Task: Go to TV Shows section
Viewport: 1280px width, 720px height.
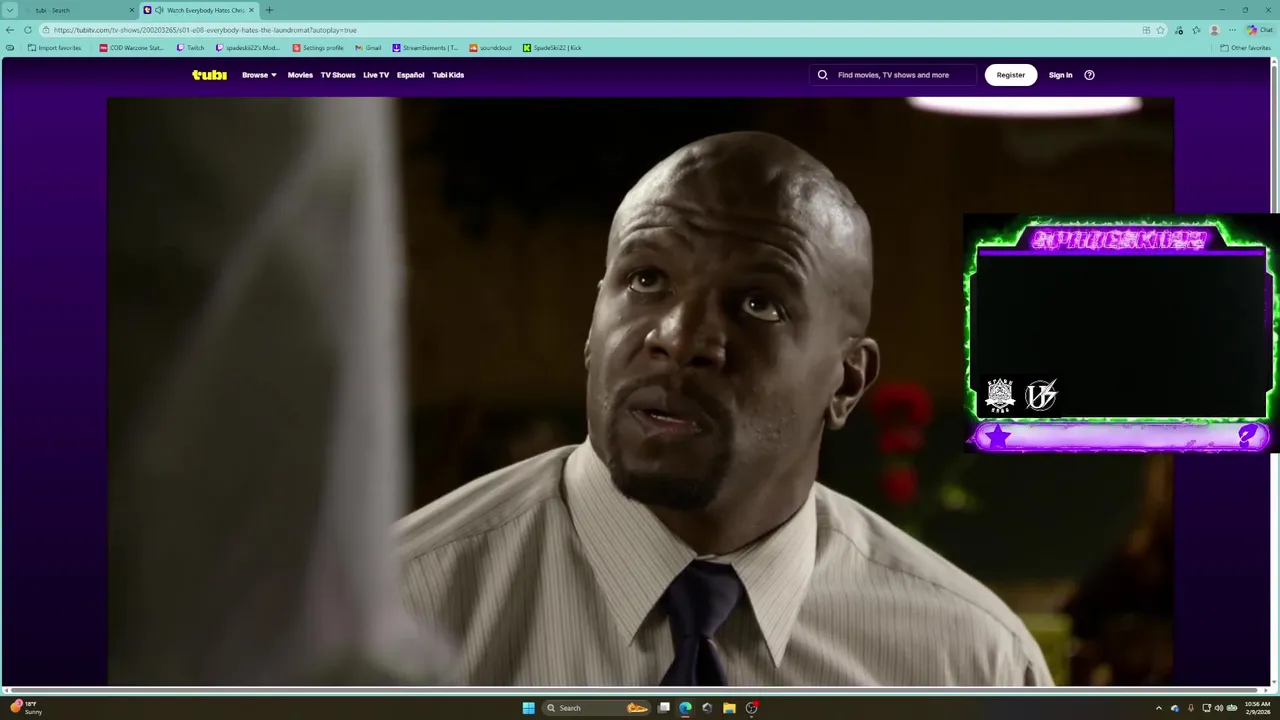Action: 338,75
